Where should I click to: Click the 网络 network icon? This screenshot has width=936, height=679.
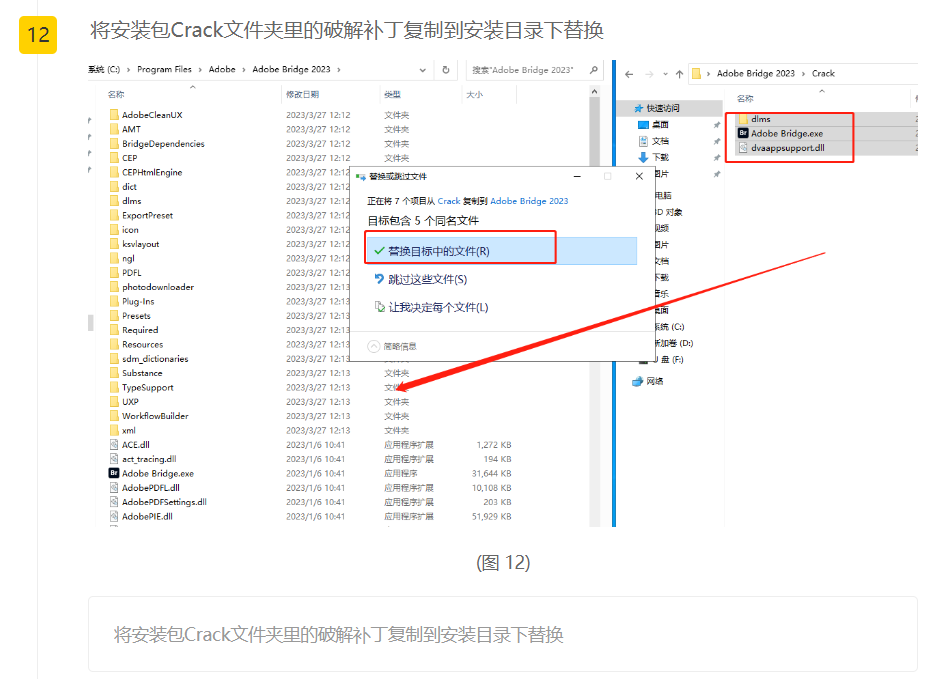tap(638, 381)
